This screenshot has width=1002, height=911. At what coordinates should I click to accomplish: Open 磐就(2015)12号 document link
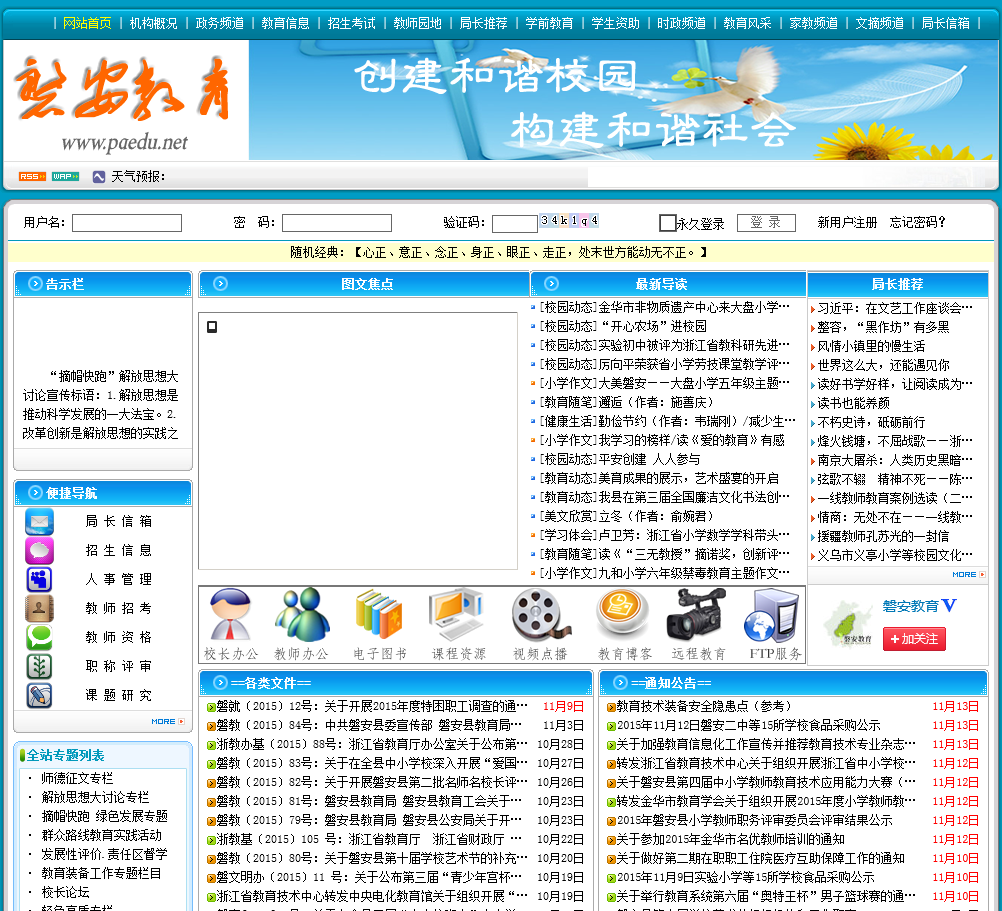[x=372, y=706]
